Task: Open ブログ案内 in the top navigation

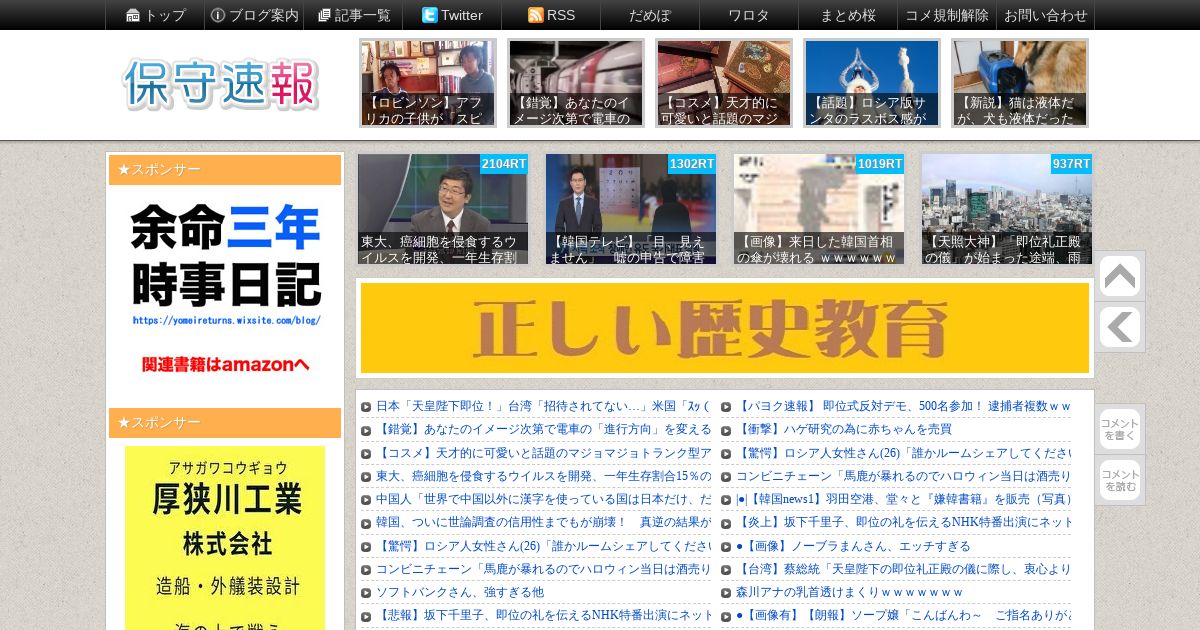Action: [x=254, y=15]
